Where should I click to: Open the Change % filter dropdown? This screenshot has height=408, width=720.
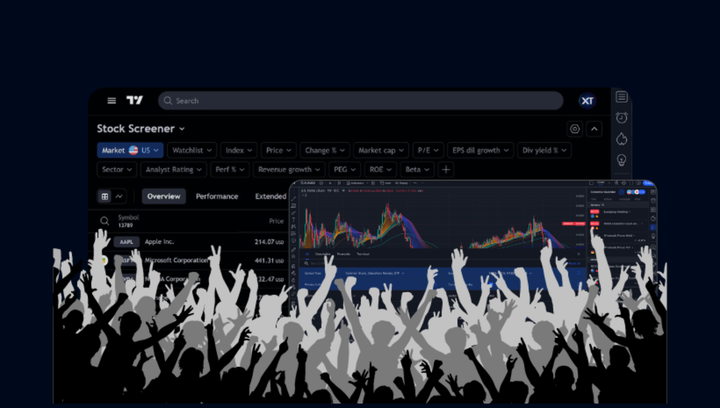coord(325,150)
